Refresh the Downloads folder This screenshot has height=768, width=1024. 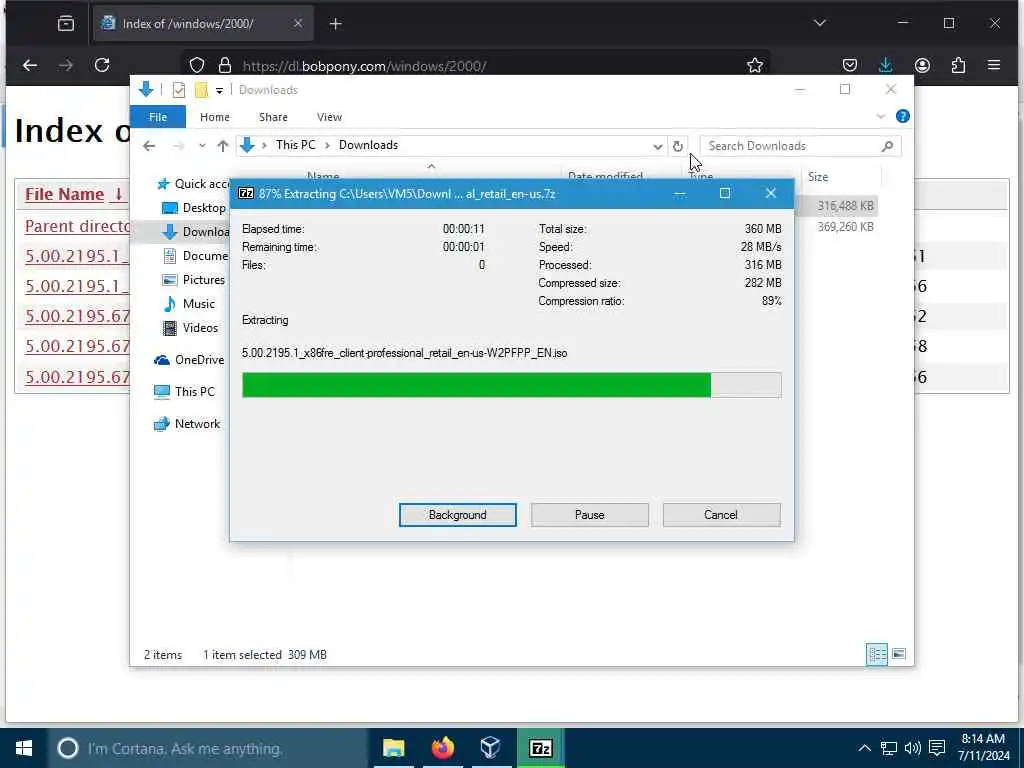coord(678,146)
